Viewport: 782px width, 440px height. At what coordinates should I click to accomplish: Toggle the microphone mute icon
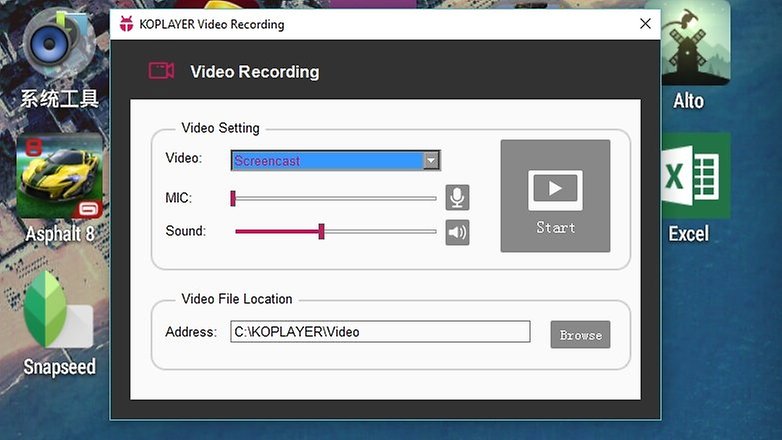tap(457, 198)
